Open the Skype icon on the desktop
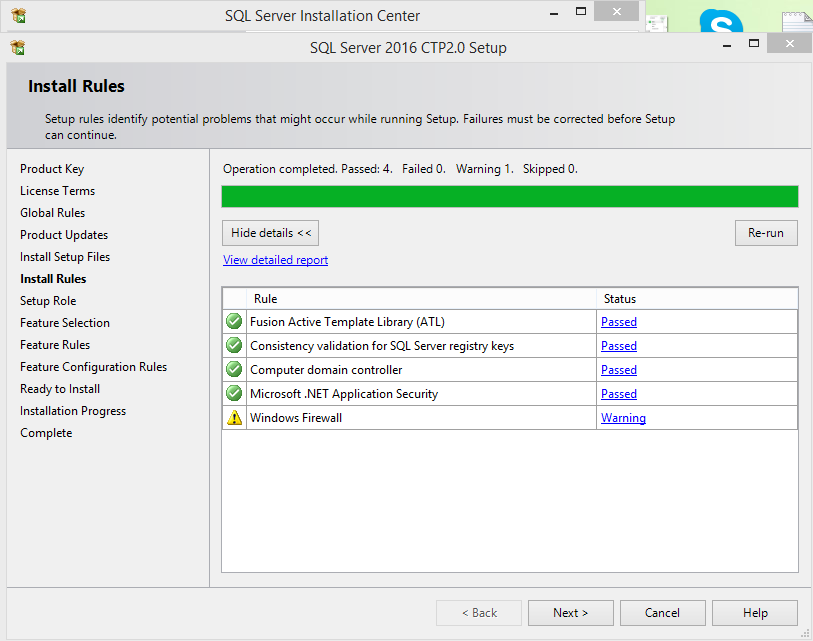Image resolution: width=813 pixels, height=641 pixels. 721,21
